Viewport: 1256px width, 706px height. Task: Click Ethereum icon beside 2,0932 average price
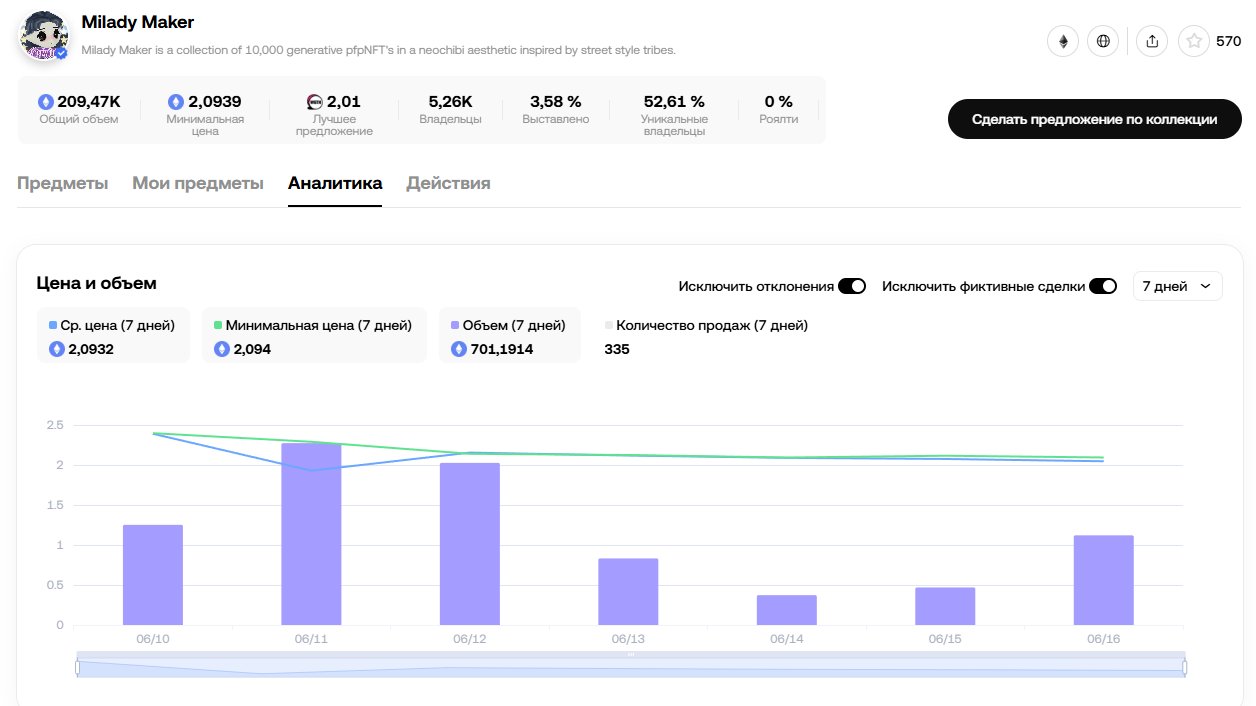coord(57,349)
